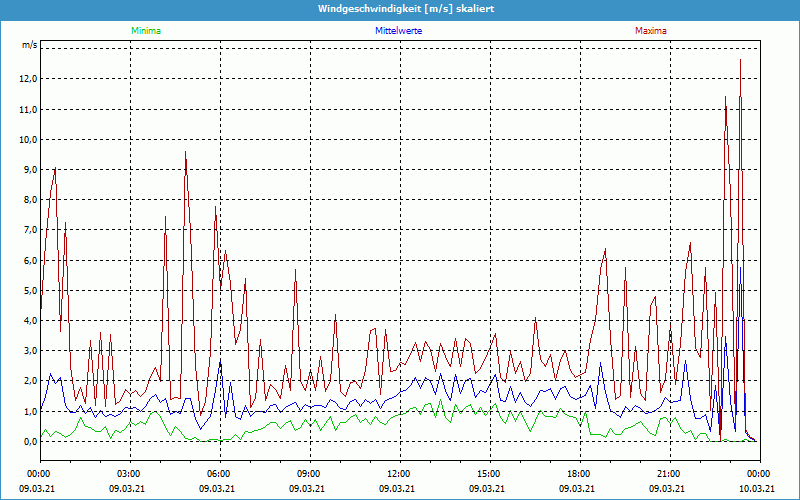
Task: Click the 06:00 time axis label
Action: click(x=219, y=473)
